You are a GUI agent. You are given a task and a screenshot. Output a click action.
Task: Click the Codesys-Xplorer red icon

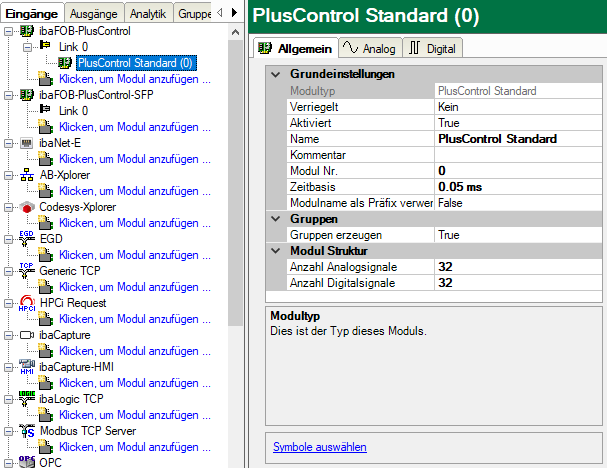coord(27,207)
